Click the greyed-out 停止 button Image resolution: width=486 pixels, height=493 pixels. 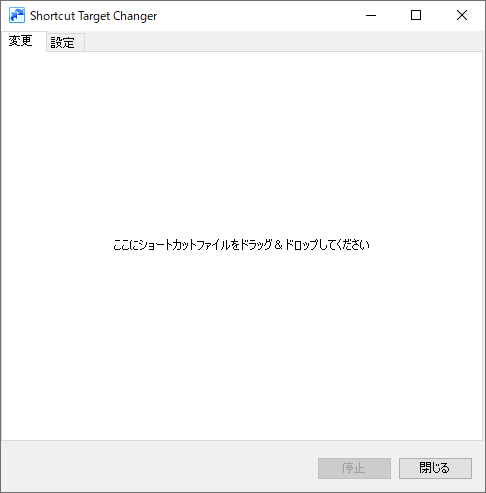pyautogui.click(x=354, y=468)
